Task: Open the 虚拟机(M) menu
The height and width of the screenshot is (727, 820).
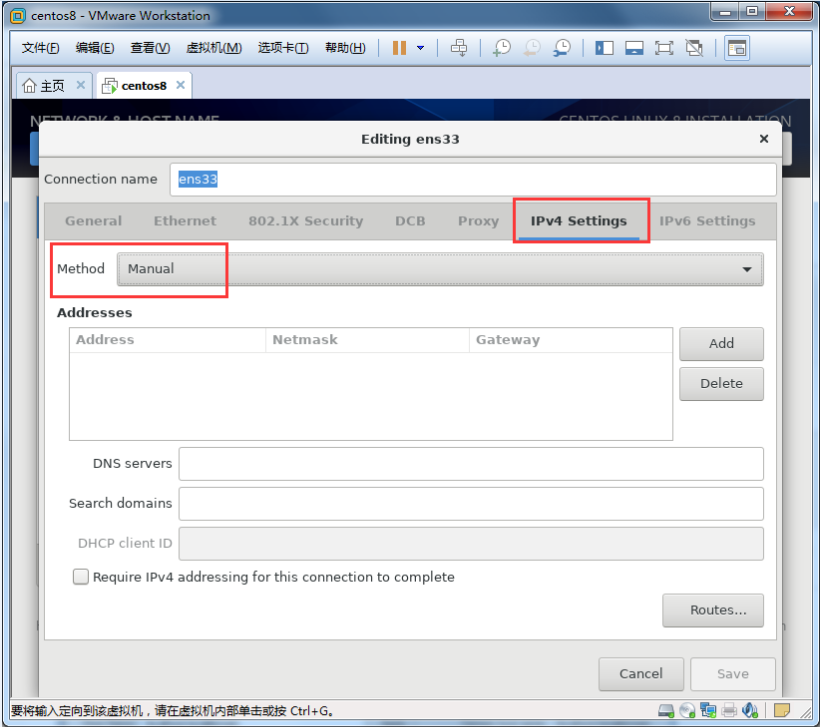Action: click(214, 48)
